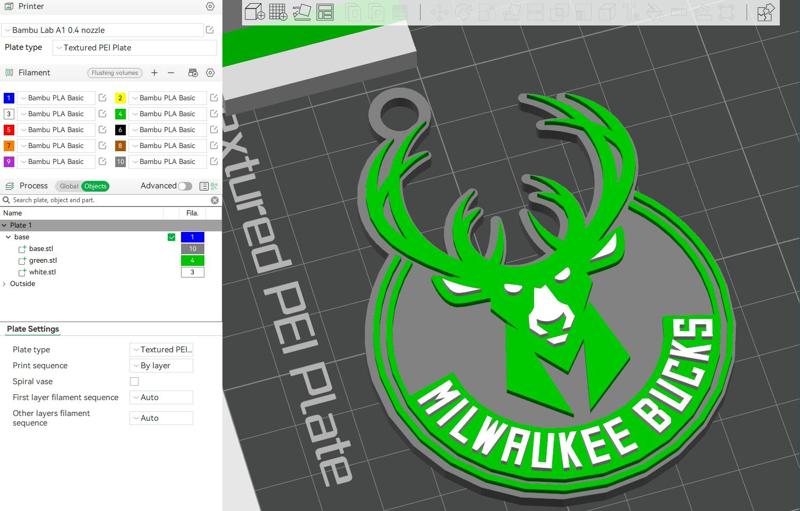Image resolution: width=800 pixels, height=511 pixels.
Task: Change filament 10 assignment for base.stl
Action: click(x=193, y=249)
